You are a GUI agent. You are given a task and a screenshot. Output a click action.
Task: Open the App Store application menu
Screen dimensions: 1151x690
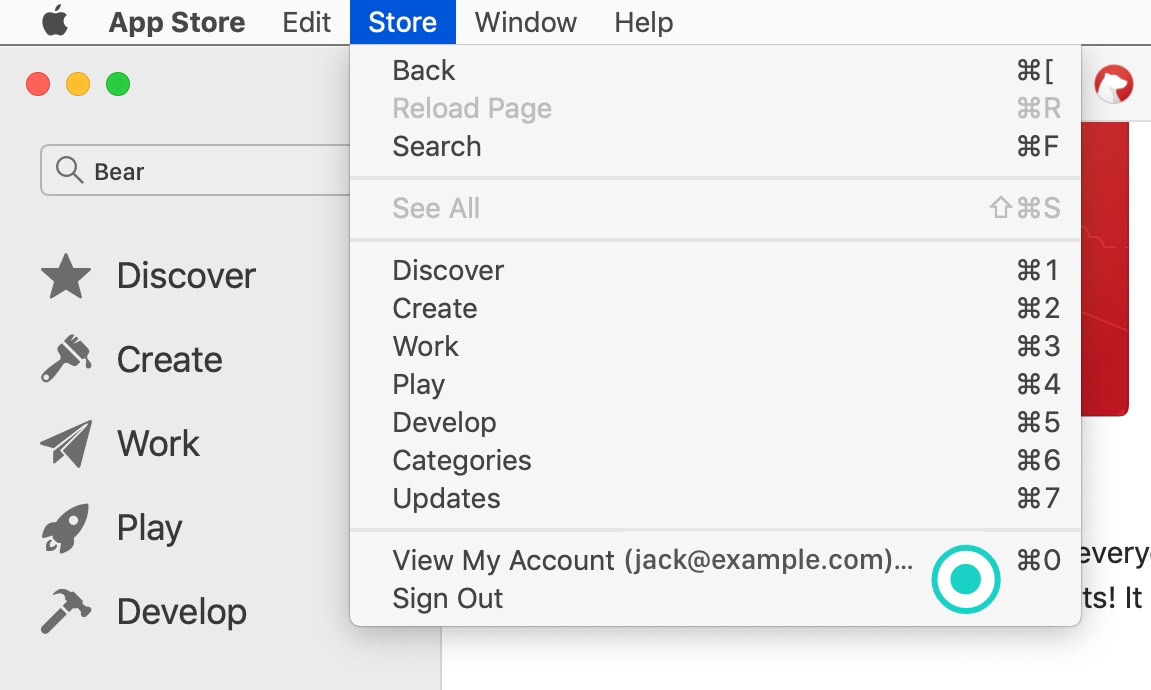click(177, 22)
